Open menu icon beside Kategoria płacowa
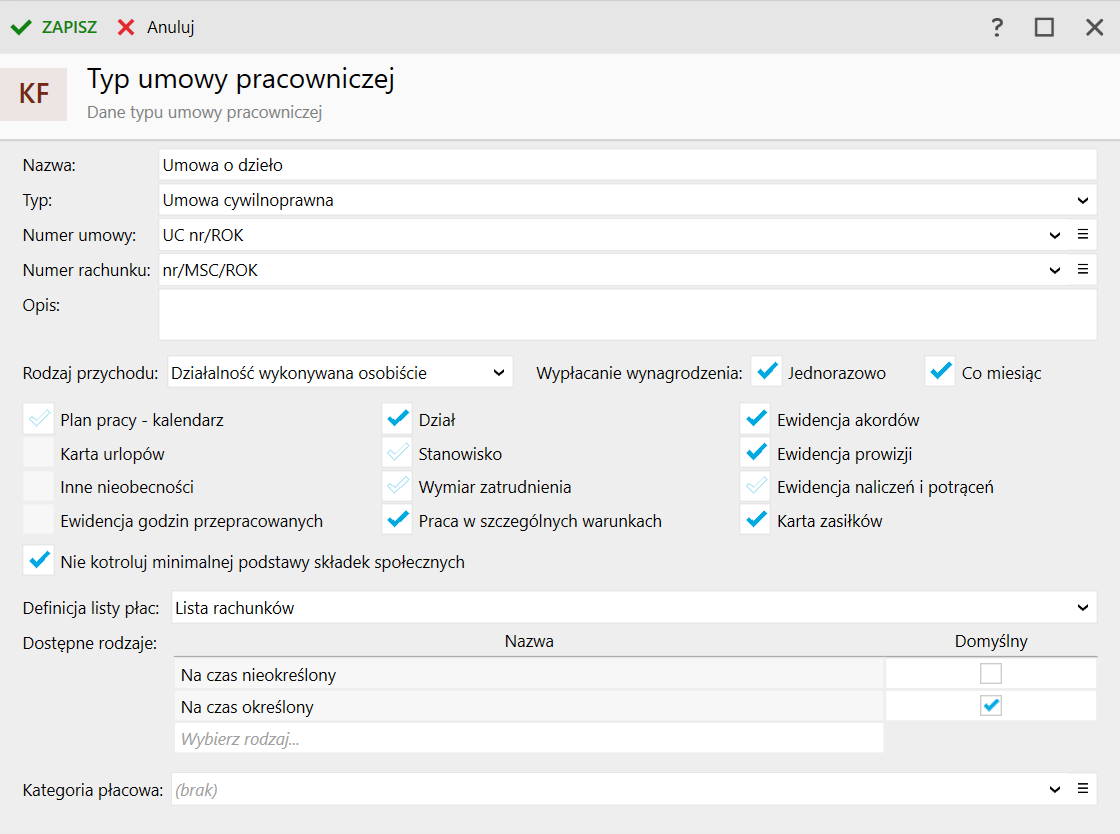The image size is (1120, 834). click(x=1082, y=789)
